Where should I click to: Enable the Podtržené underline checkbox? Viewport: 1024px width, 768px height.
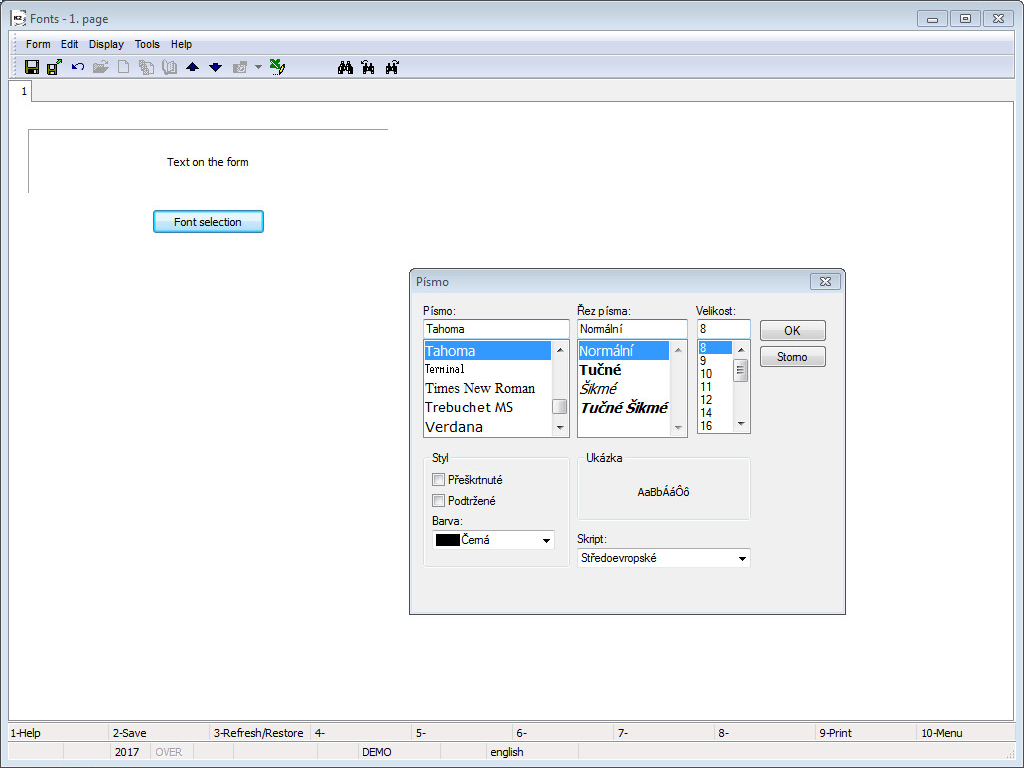click(439, 501)
